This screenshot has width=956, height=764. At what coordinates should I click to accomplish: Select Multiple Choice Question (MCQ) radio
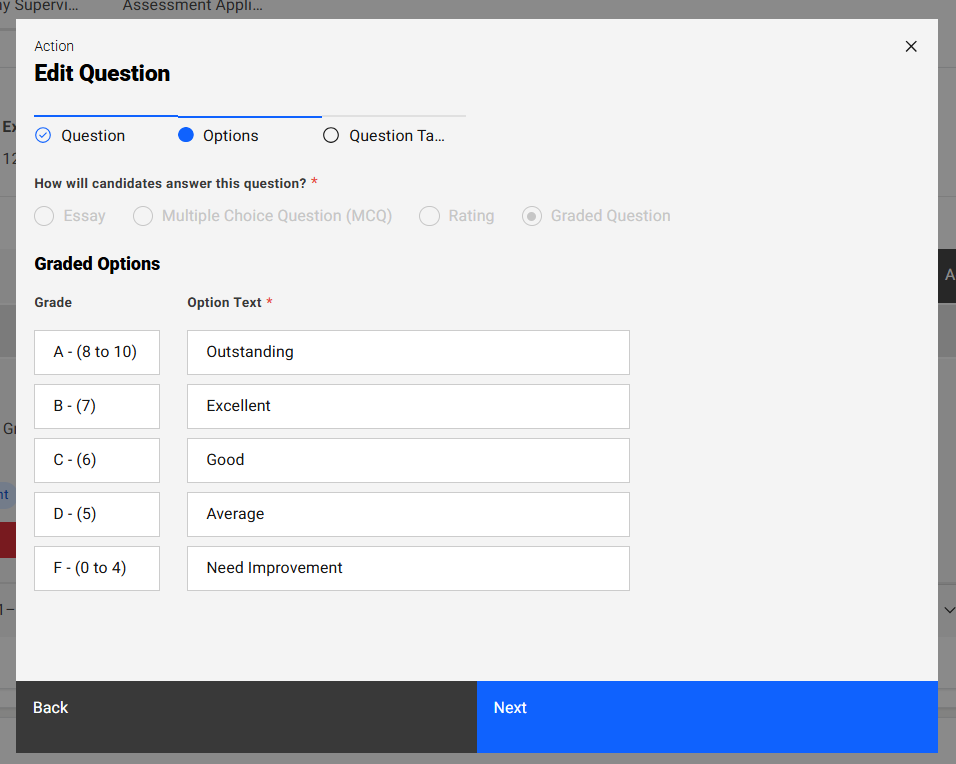[x=144, y=216]
